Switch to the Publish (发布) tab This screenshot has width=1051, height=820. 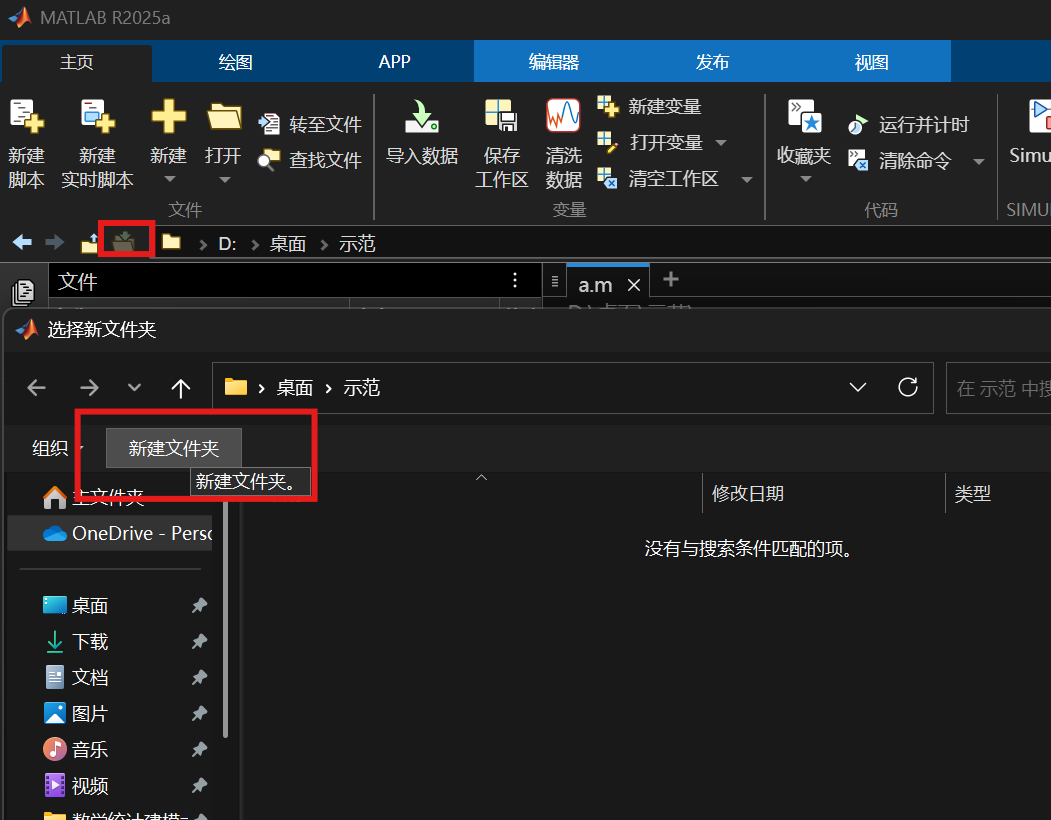(x=712, y=62)
